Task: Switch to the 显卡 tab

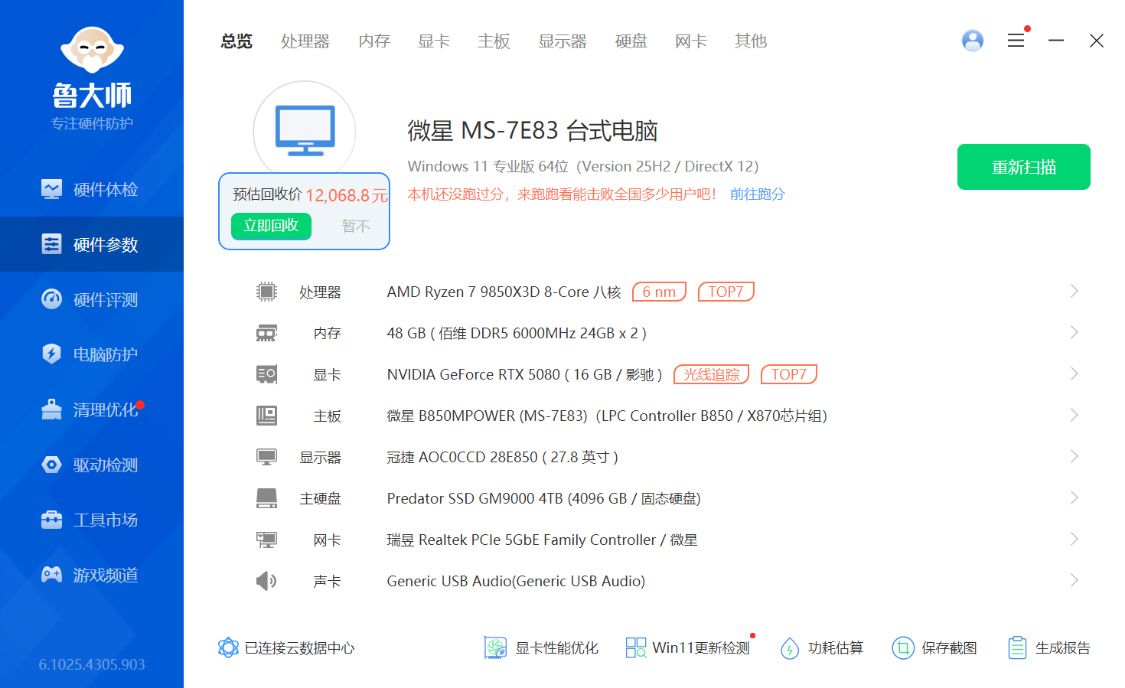Action: (434, 41)
